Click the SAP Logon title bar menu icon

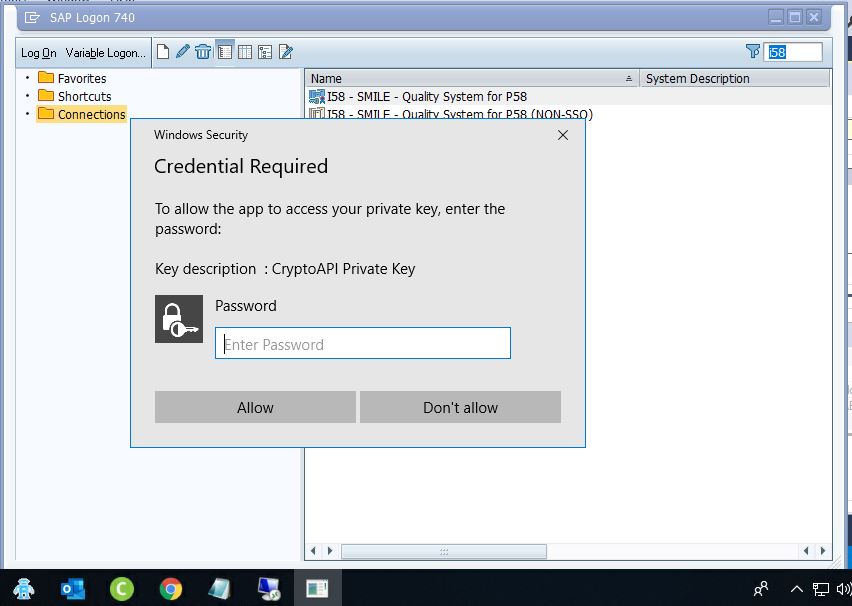click(x=32, y=18)
